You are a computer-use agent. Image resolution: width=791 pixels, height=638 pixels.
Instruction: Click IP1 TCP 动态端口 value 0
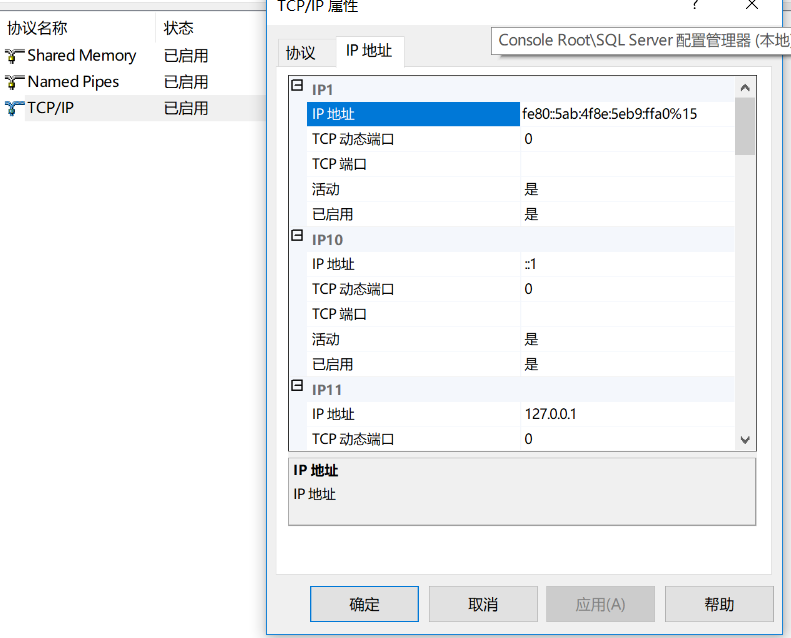pyautogui.click(x=627, y=139)
